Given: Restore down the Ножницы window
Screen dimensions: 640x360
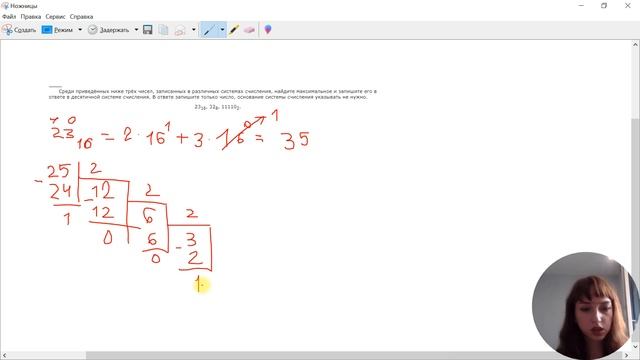Looking at the screenshot, I should (x=604, y=6).
